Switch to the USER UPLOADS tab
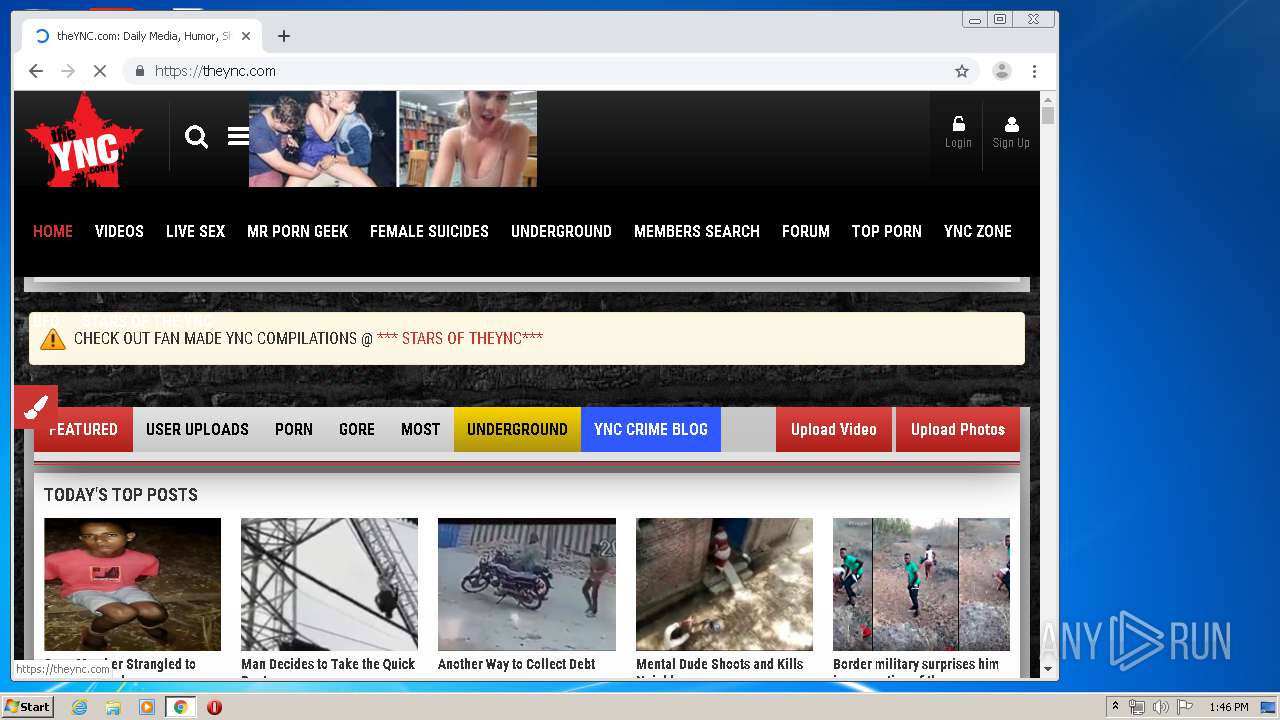Viewport: 1280px width, 720px height. point(197,429)
